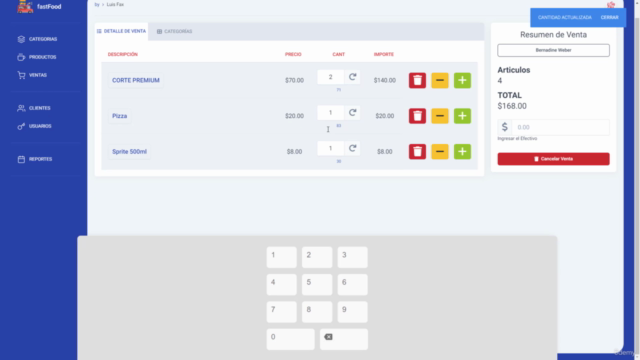Image resolution: width=640 pixels, height=360 pixels.
Task: Delete Sprite 500ml with trash icon
Action: tap(417, 151)
